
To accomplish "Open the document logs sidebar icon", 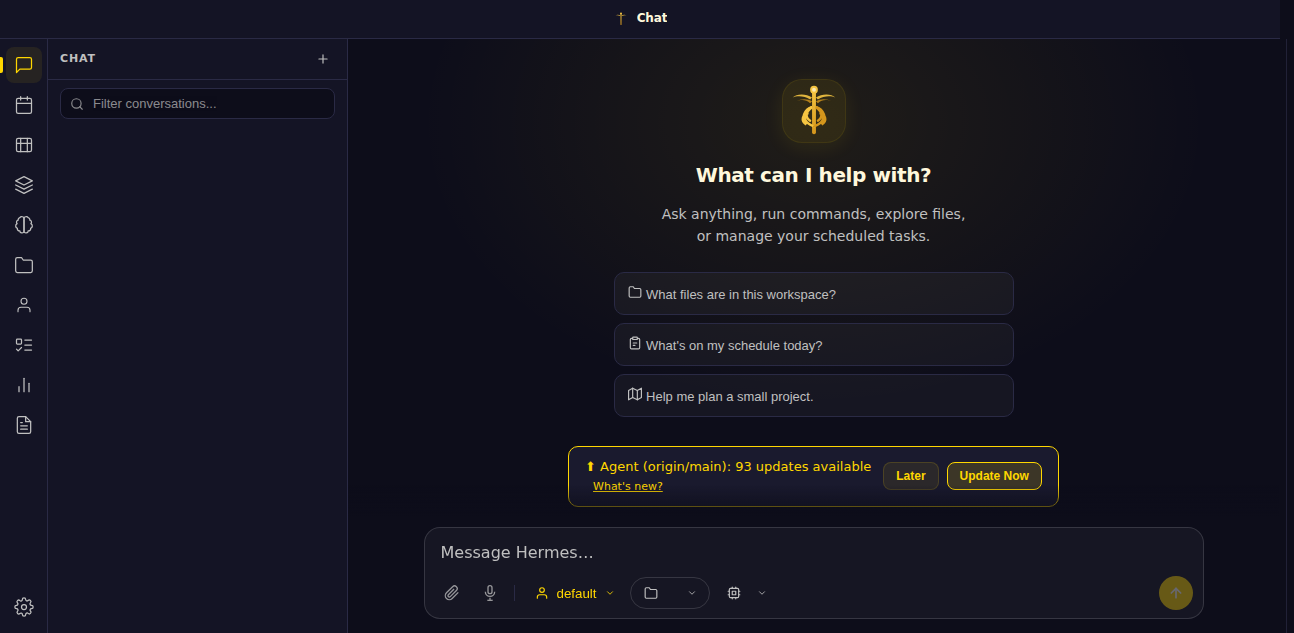I will coord(24,425).
